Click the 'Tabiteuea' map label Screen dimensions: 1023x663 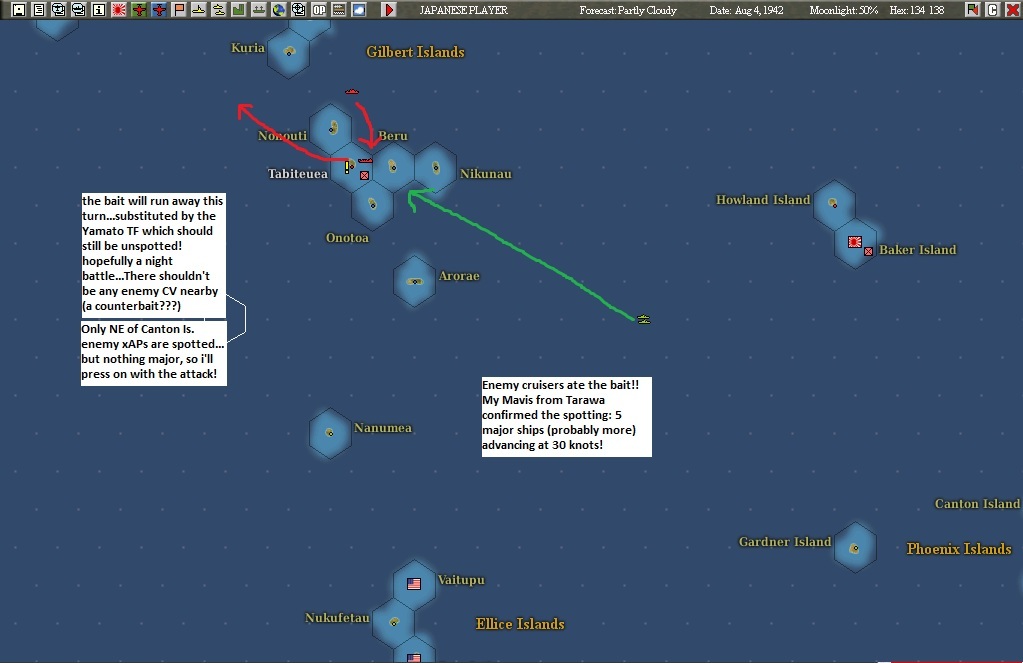coord(298,174)
